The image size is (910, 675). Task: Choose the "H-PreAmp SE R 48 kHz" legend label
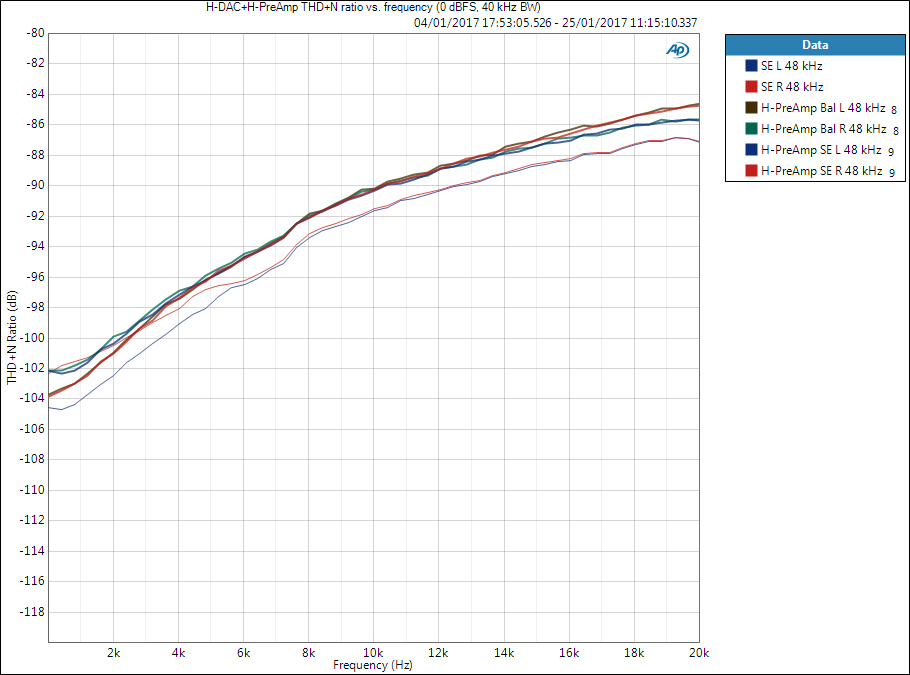(x=822, y=171)
